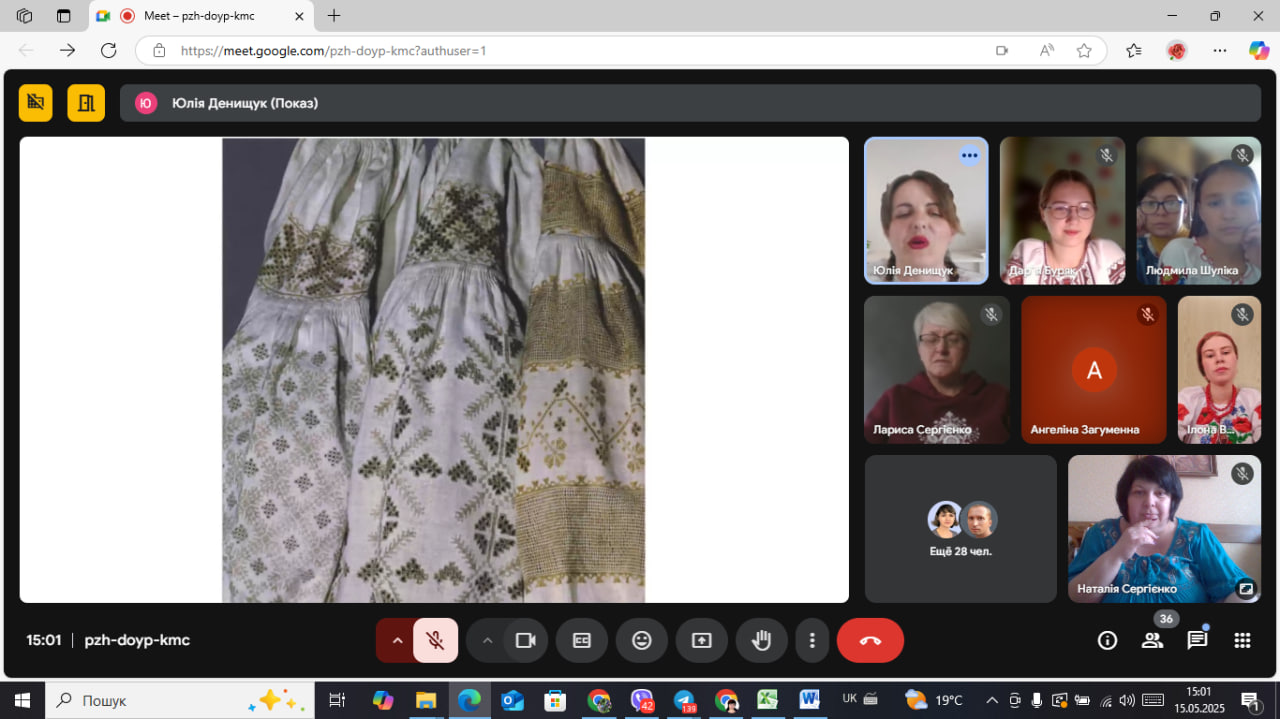Select Лариса Сергієнко video tile

[937, 369]
